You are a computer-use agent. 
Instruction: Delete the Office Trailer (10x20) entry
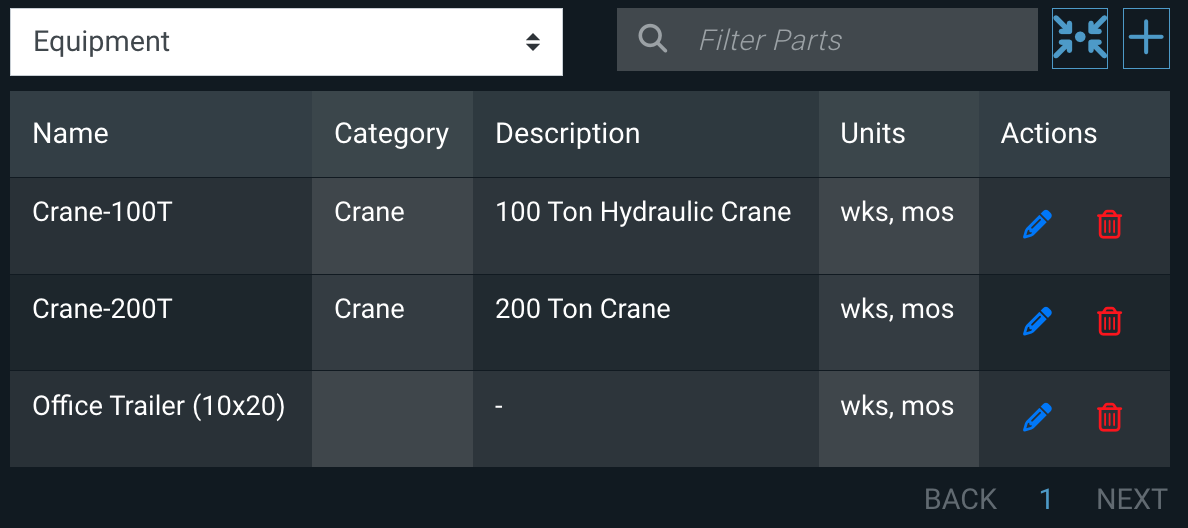click(1109, 417)
